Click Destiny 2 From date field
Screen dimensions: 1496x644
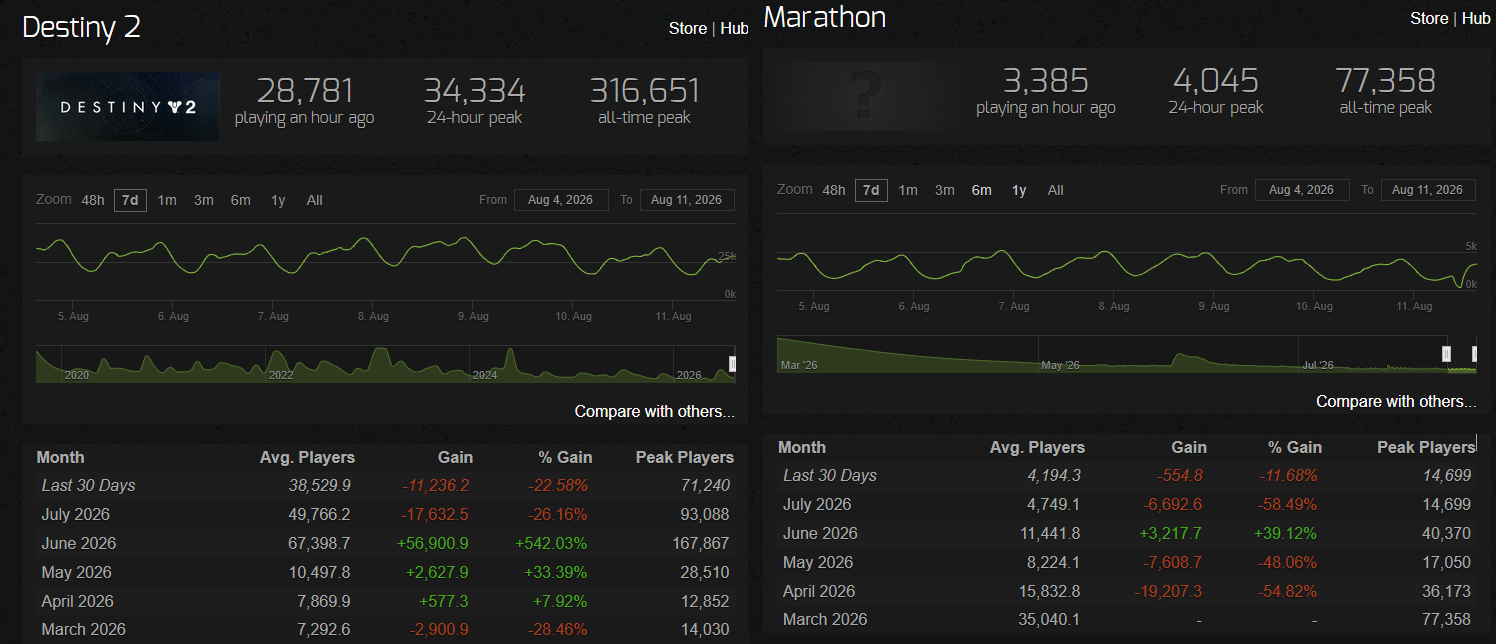click(561, 200)
